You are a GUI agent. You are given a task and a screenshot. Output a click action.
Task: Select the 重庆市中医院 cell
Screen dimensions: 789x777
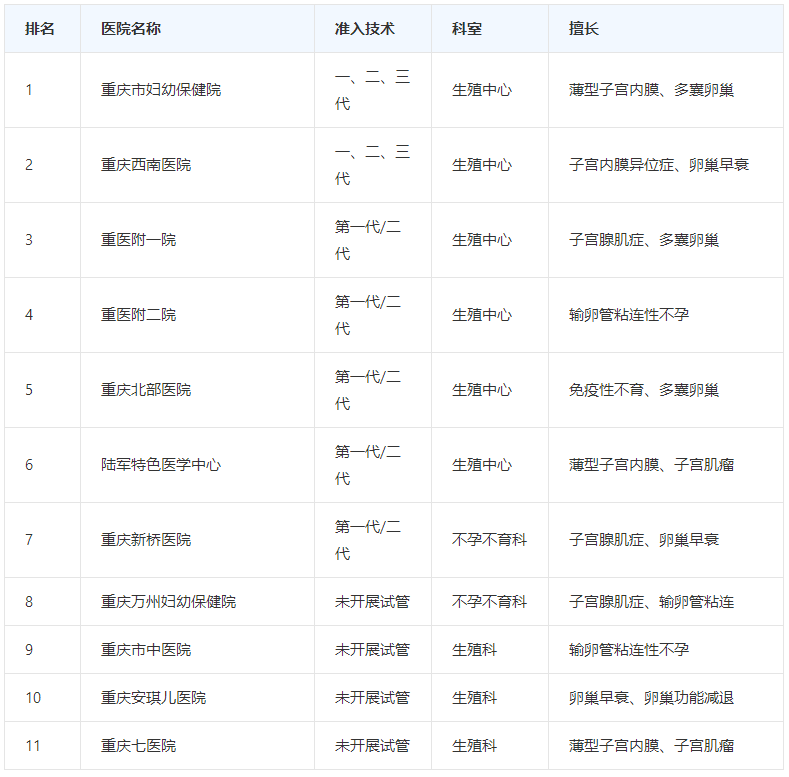click(x=146, y=650)
